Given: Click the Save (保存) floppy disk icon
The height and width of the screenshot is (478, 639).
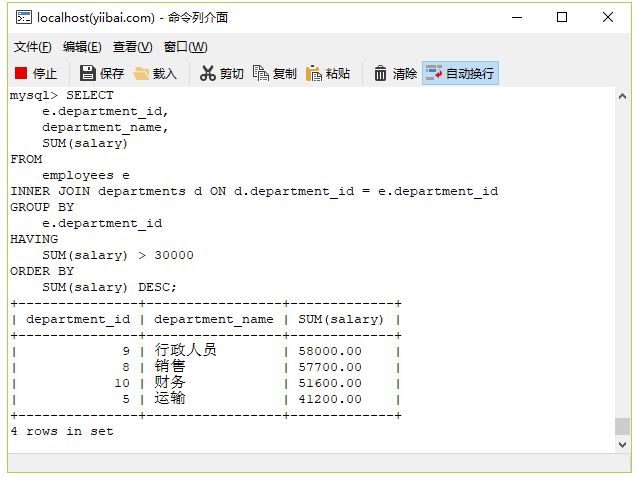Looking at the screenshot, I should [88, 73].
